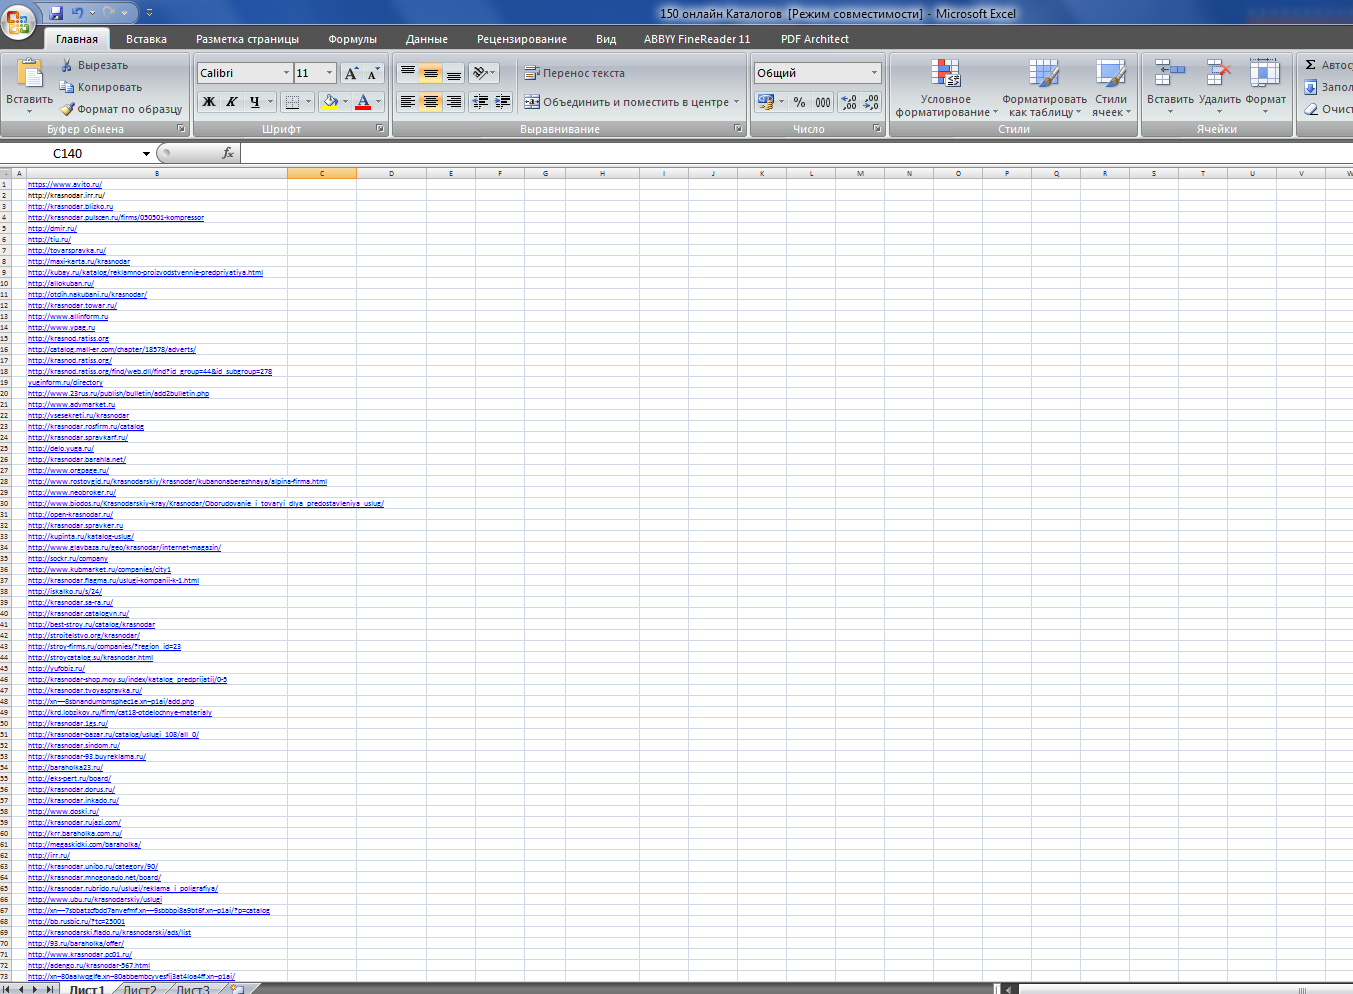Screen dimensions: 1353x994
Task: Open link https://www.avito.ru/
Action: pos(65,185)
